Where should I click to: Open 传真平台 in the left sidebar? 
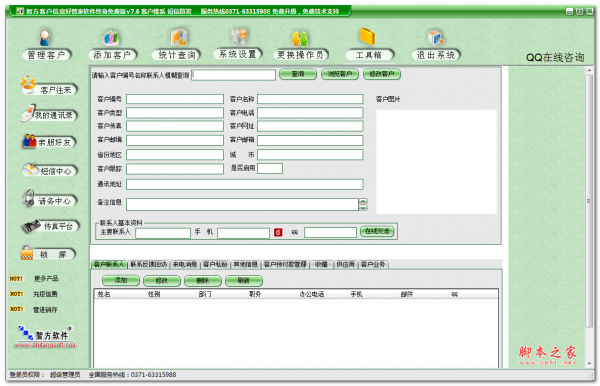coord(51,226)
